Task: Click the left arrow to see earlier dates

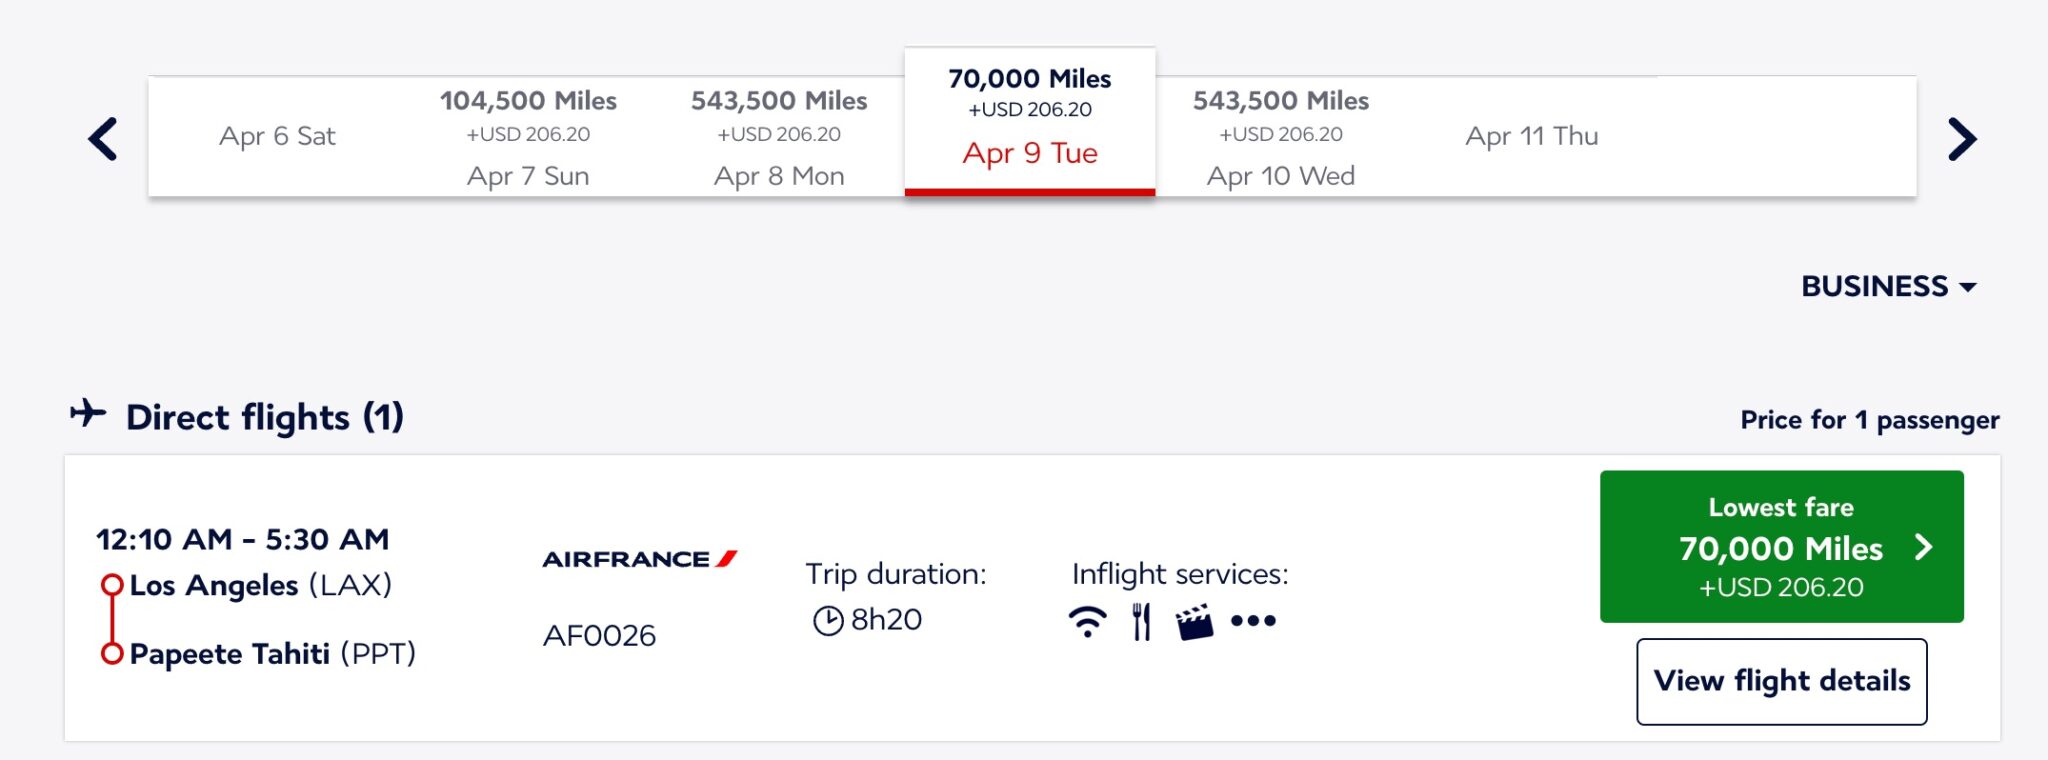Action: coord(104,138)
